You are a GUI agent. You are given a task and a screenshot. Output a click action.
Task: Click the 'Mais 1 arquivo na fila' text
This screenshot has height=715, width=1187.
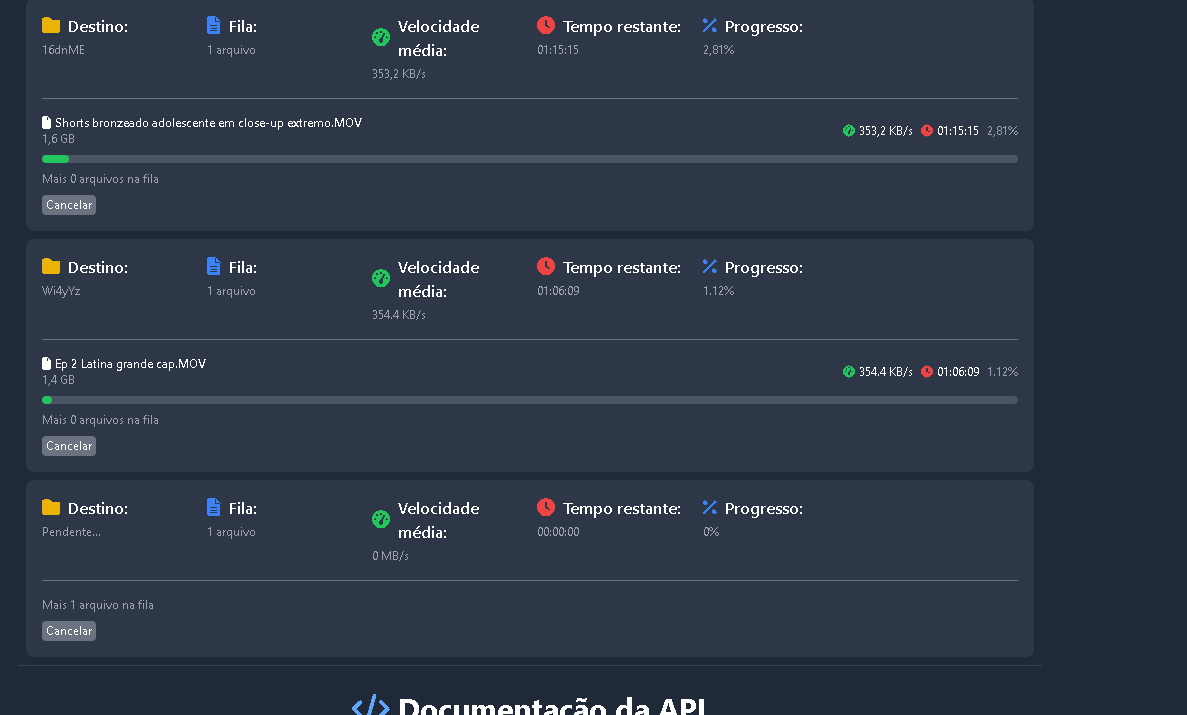pos(98,605)
